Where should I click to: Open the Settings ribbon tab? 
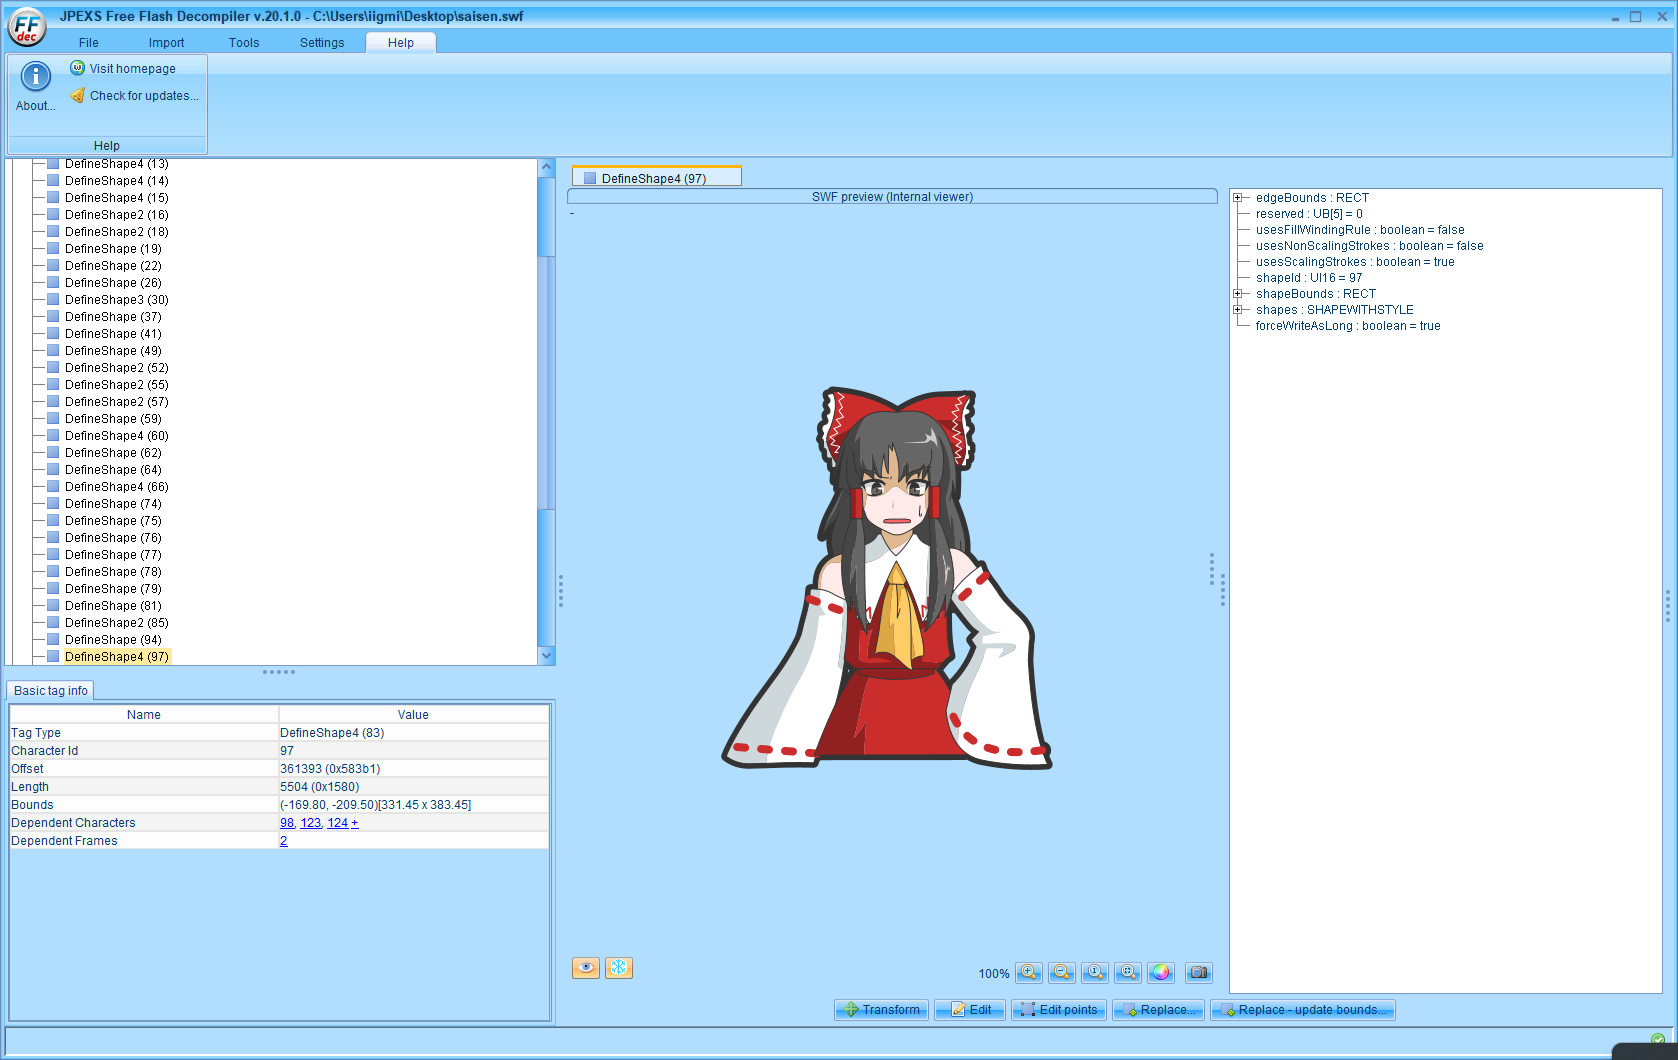pyautogui.click(x=322, y=43)
